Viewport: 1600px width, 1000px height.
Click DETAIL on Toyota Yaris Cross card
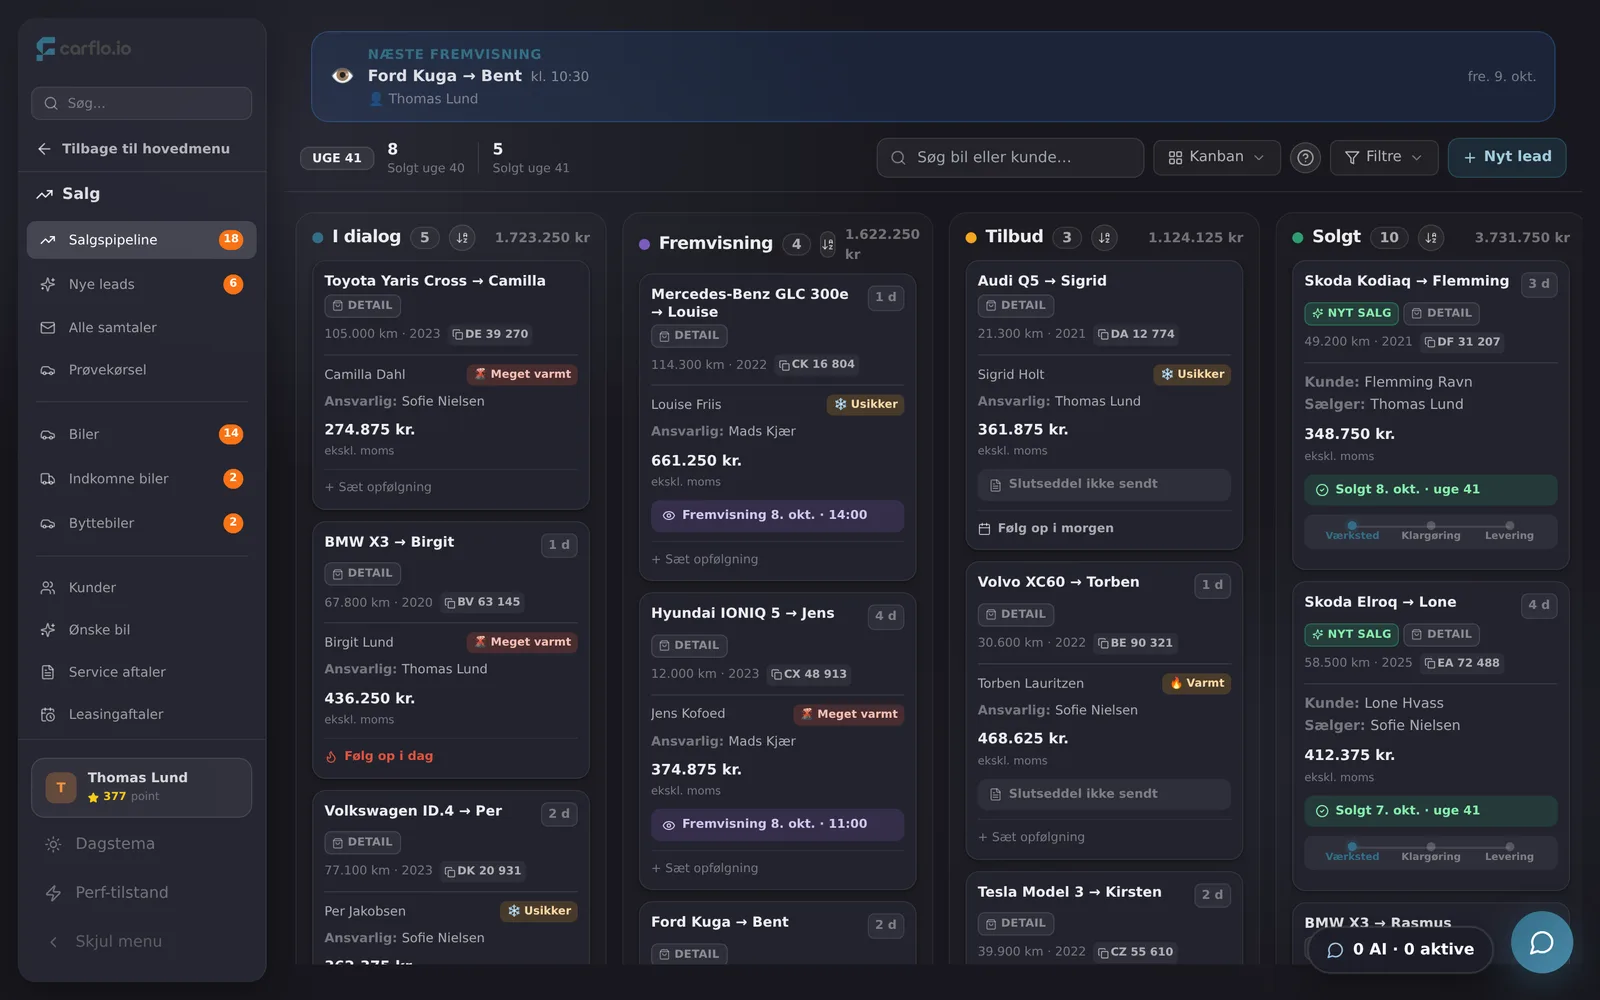pos(362,305)
